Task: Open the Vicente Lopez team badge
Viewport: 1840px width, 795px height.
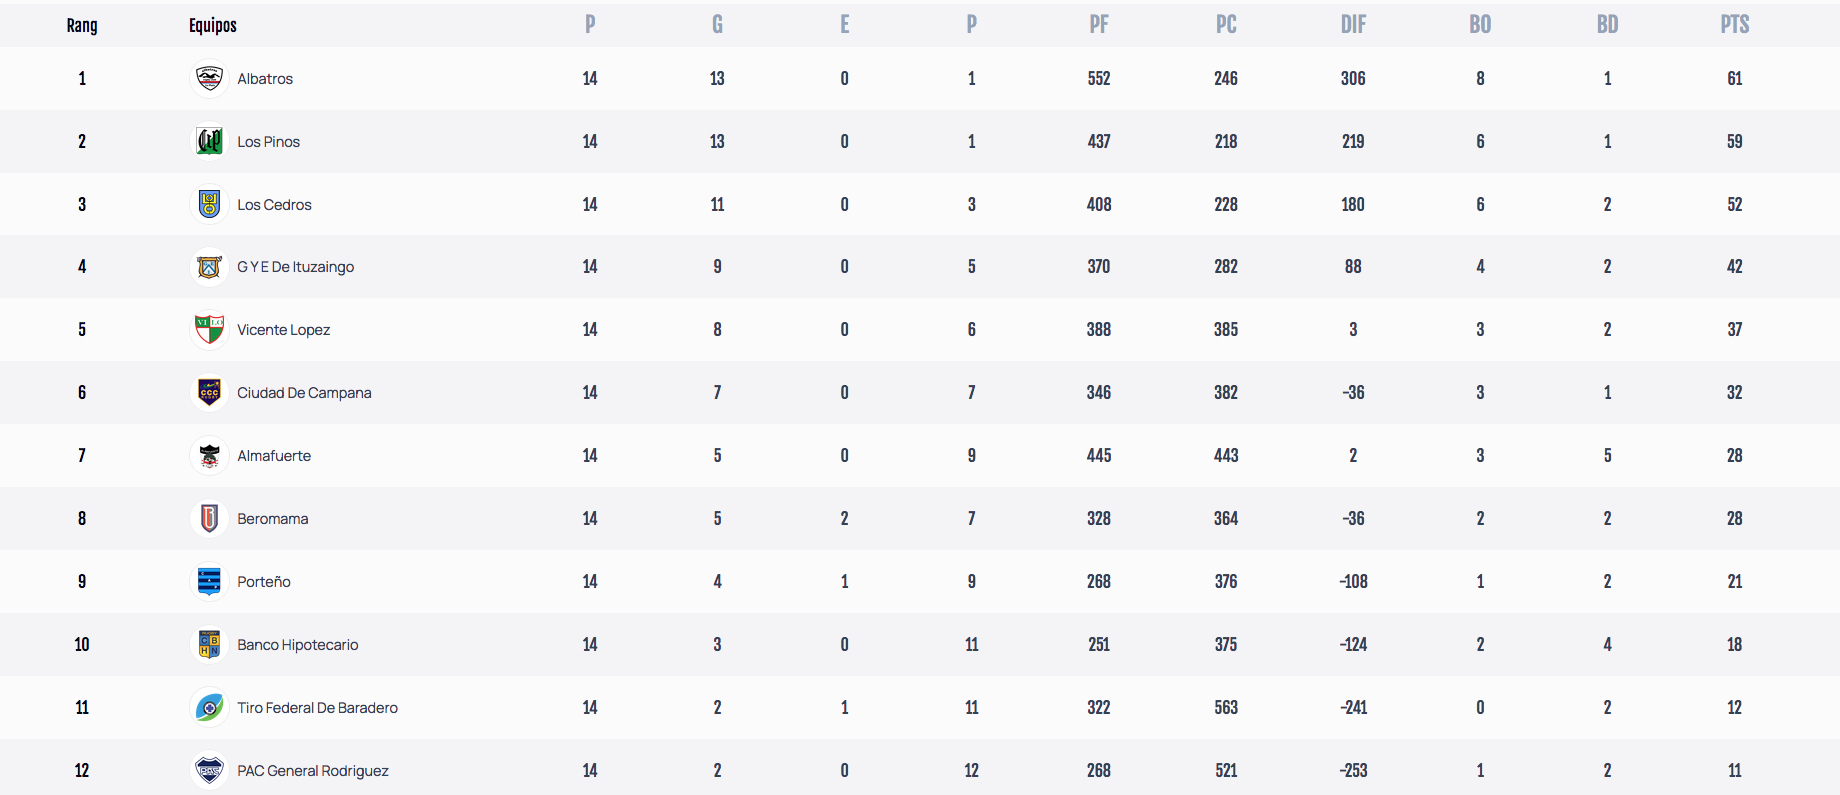Action: 209,329
